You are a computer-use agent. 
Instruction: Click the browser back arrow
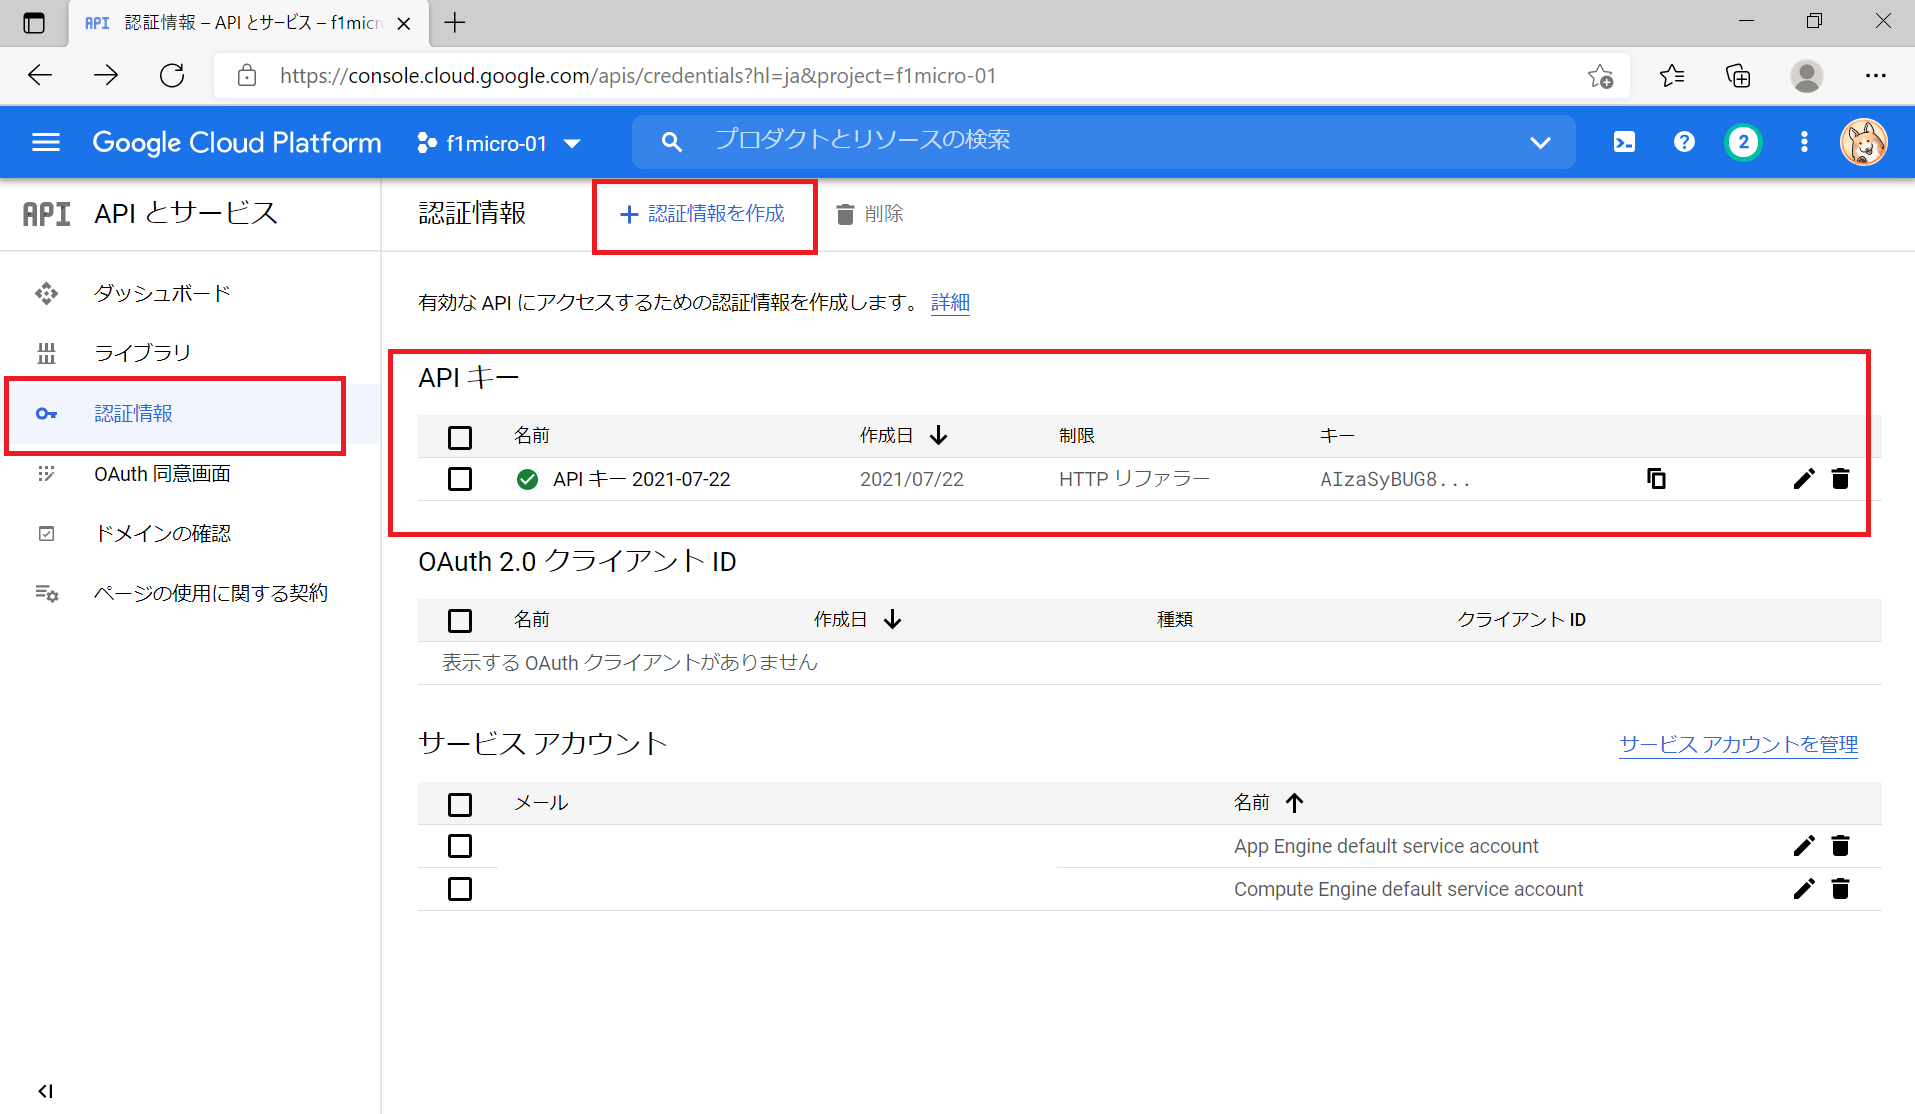click(40, 75)
